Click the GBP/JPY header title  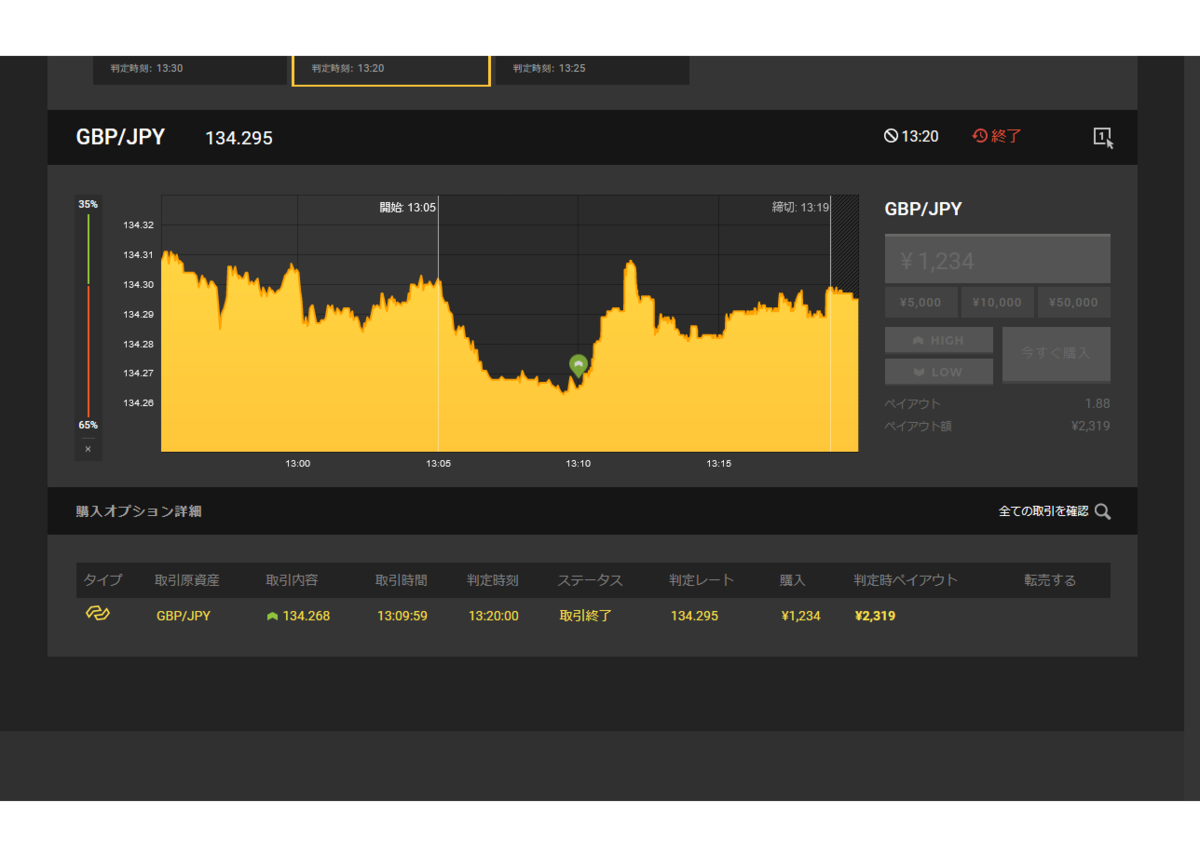coord(120,137)
